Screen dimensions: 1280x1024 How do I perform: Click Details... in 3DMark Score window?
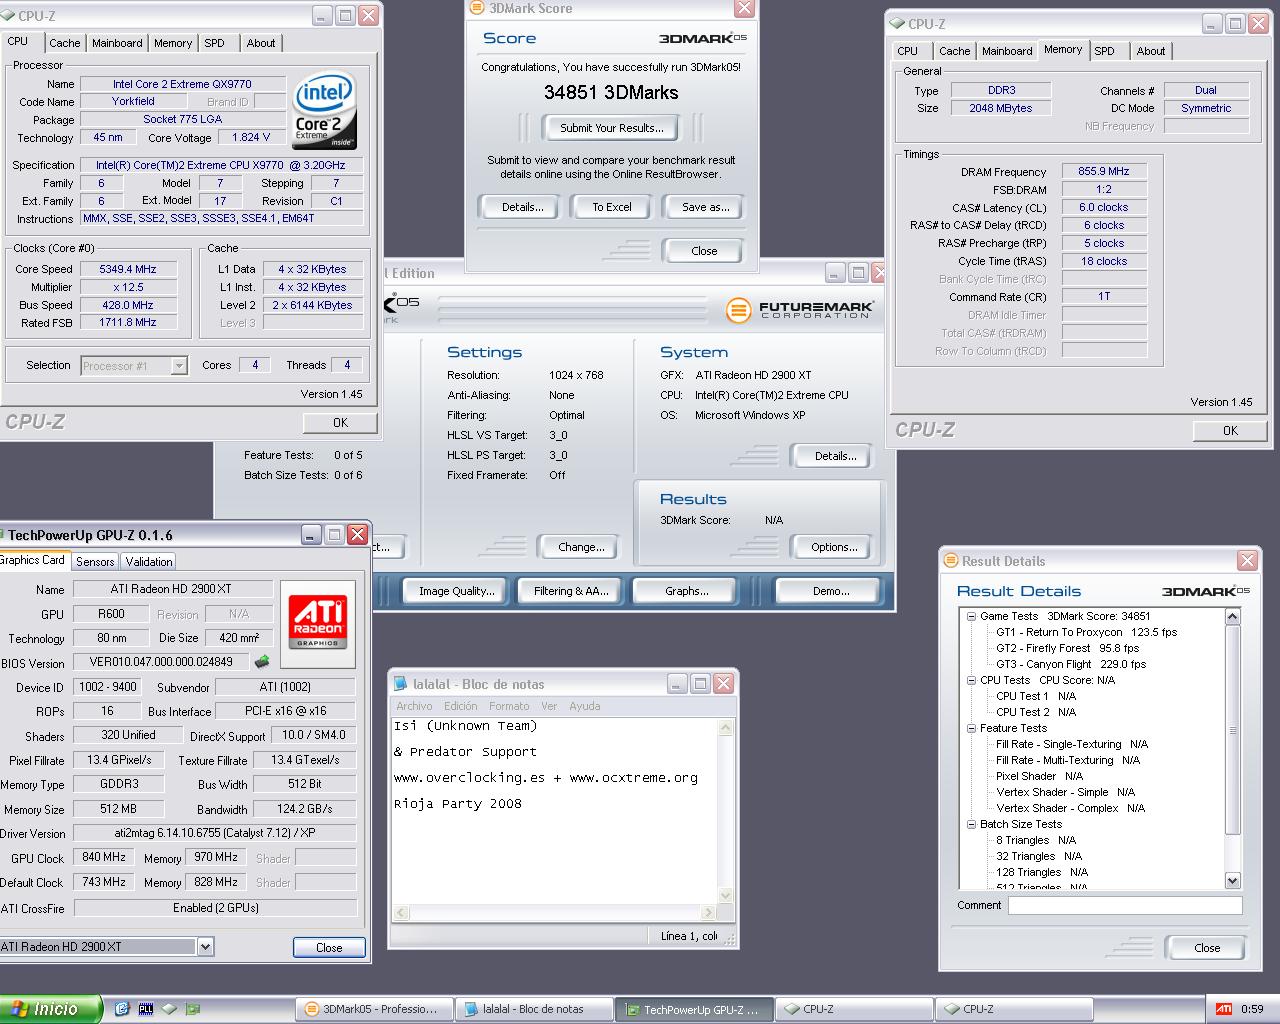point(522,207)
